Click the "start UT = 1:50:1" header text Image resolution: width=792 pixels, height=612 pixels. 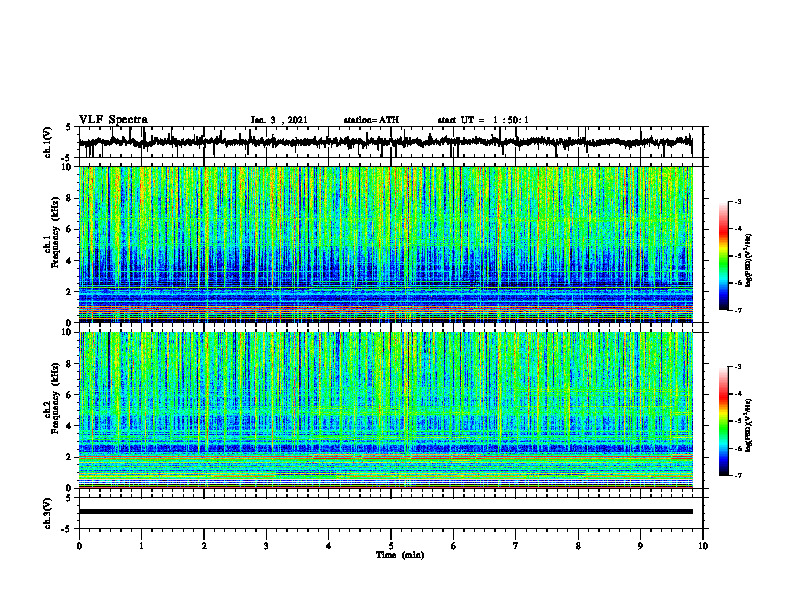(x=483, y=120)
